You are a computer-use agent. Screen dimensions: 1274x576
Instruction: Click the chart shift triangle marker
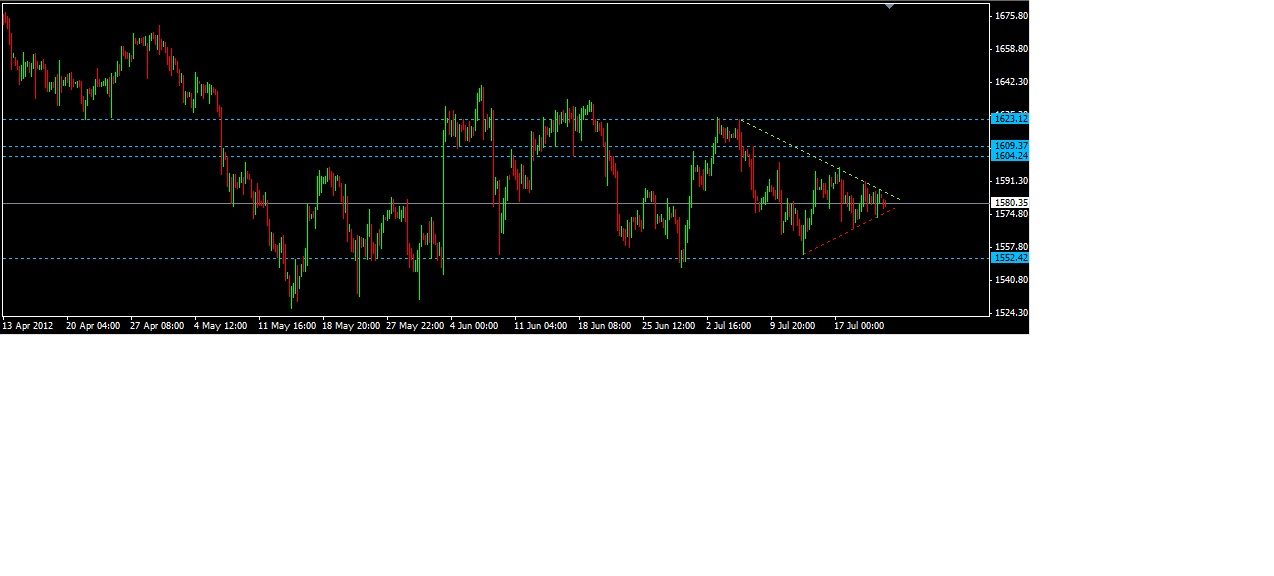[889, 6]
